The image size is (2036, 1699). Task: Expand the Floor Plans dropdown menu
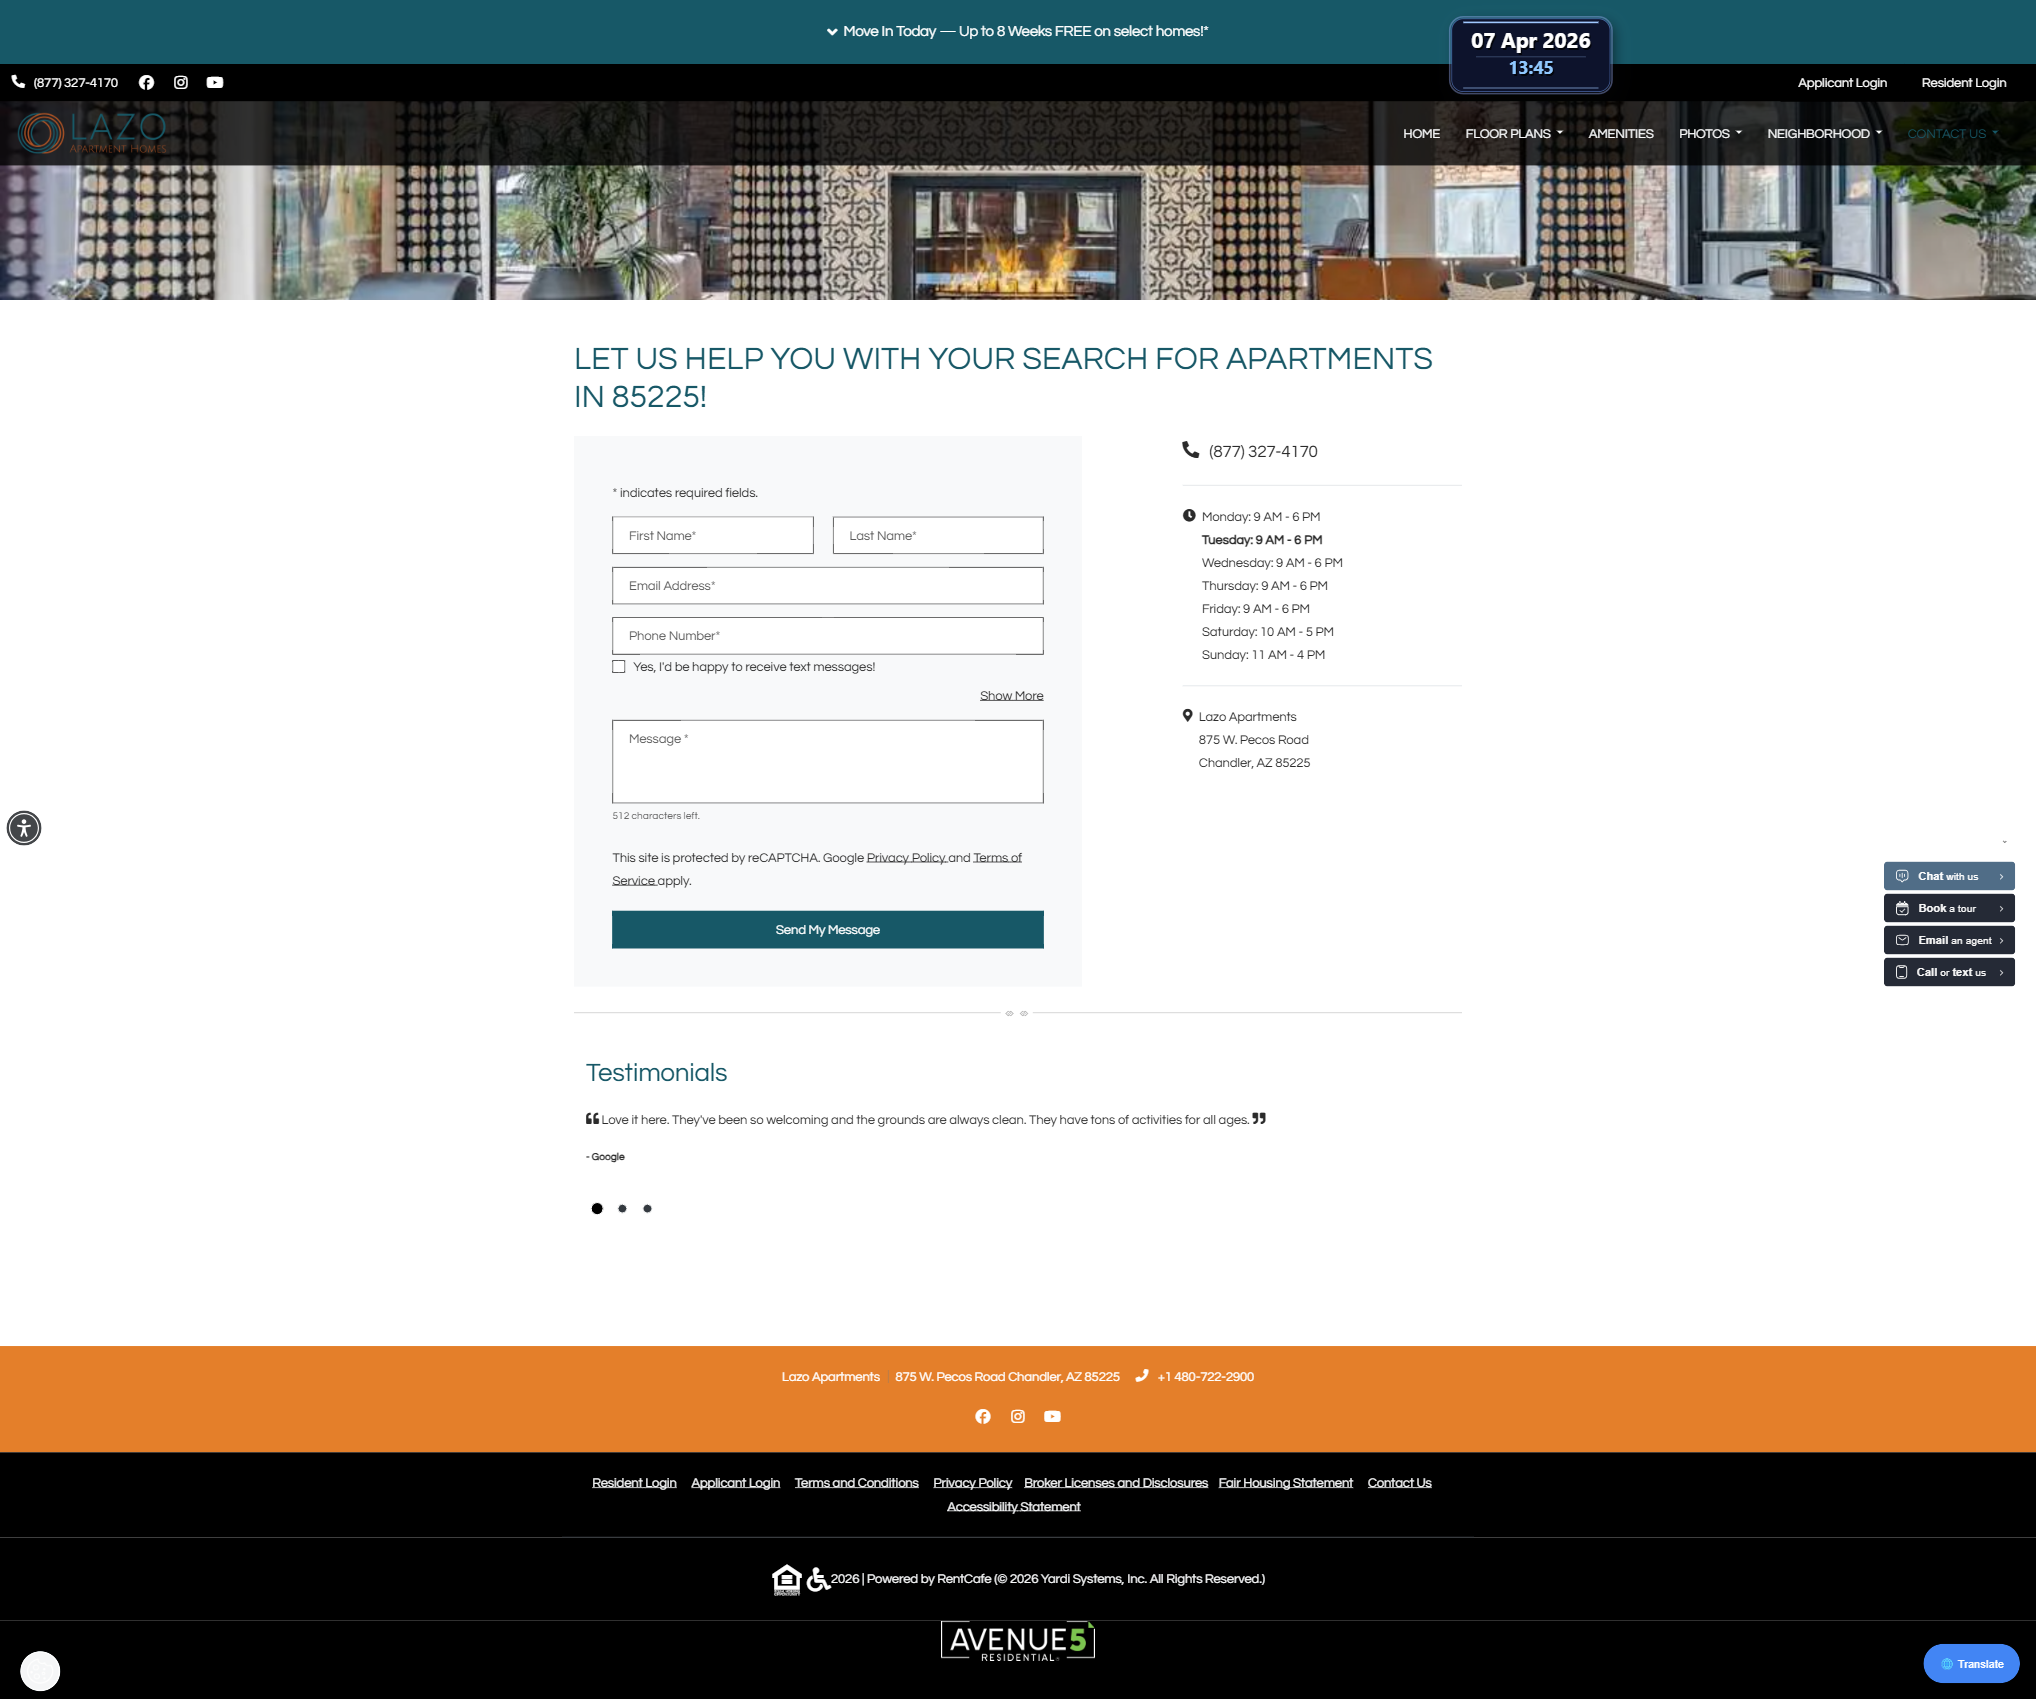[1513, 134]
